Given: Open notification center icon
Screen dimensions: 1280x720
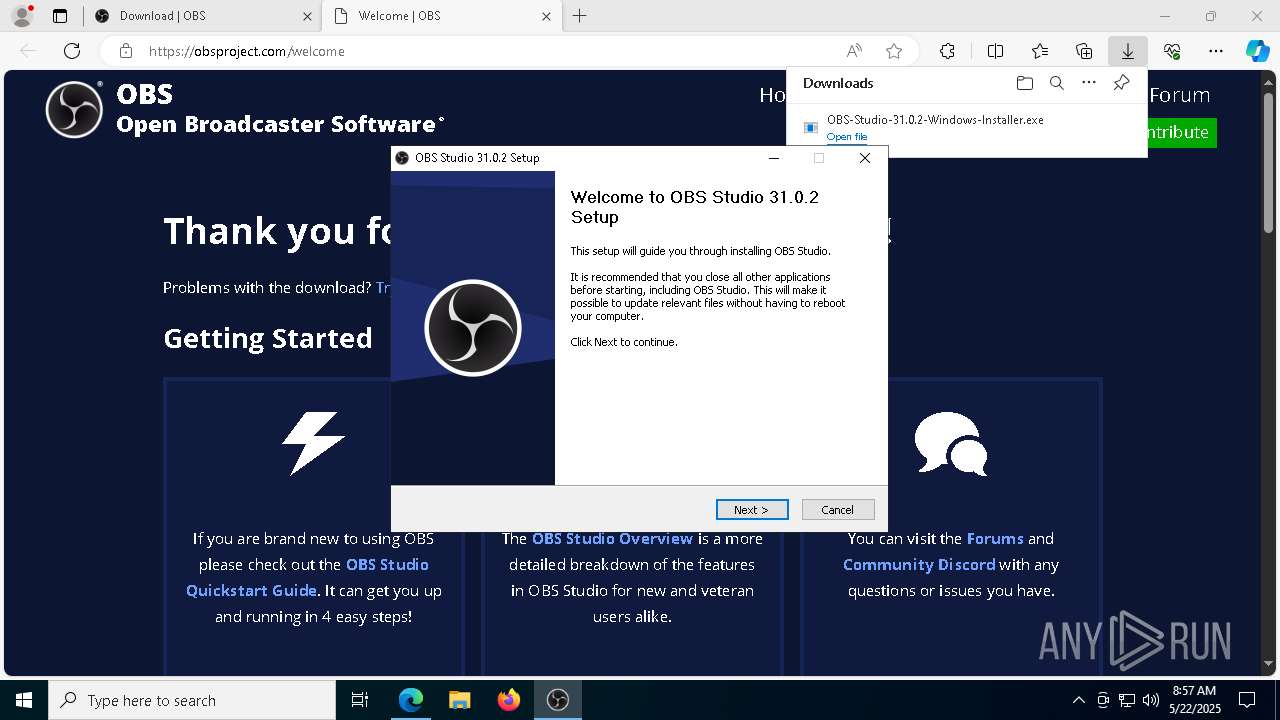Looking at the screenshot, I should 1247,700.
